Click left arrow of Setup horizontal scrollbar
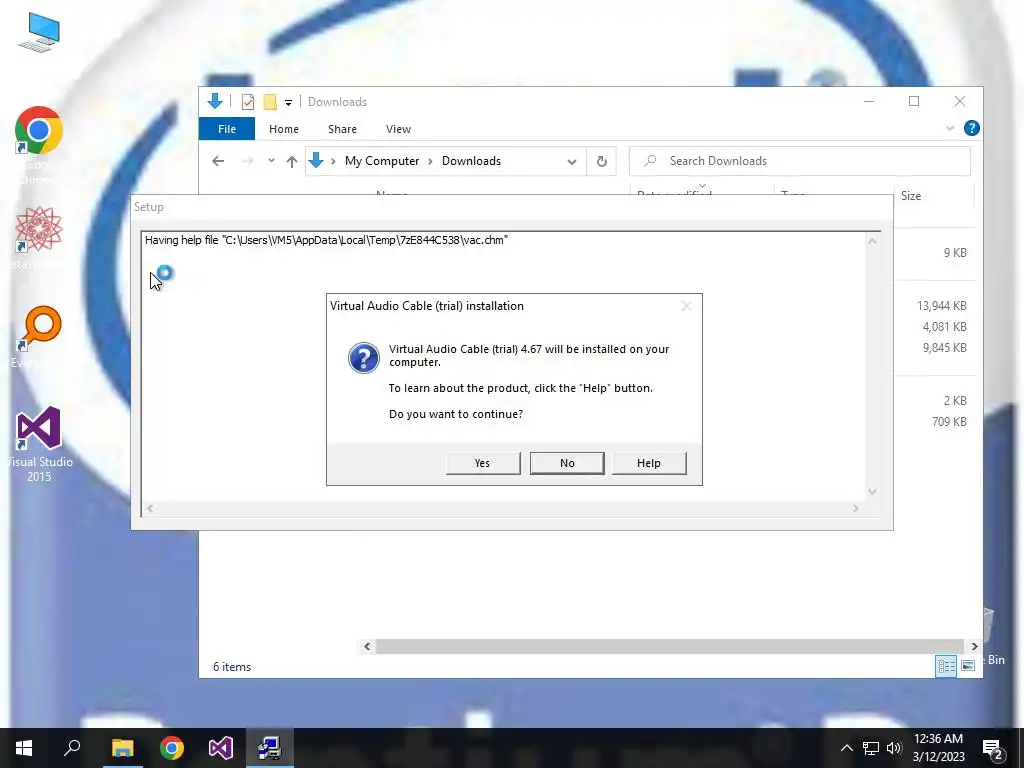 150,508
